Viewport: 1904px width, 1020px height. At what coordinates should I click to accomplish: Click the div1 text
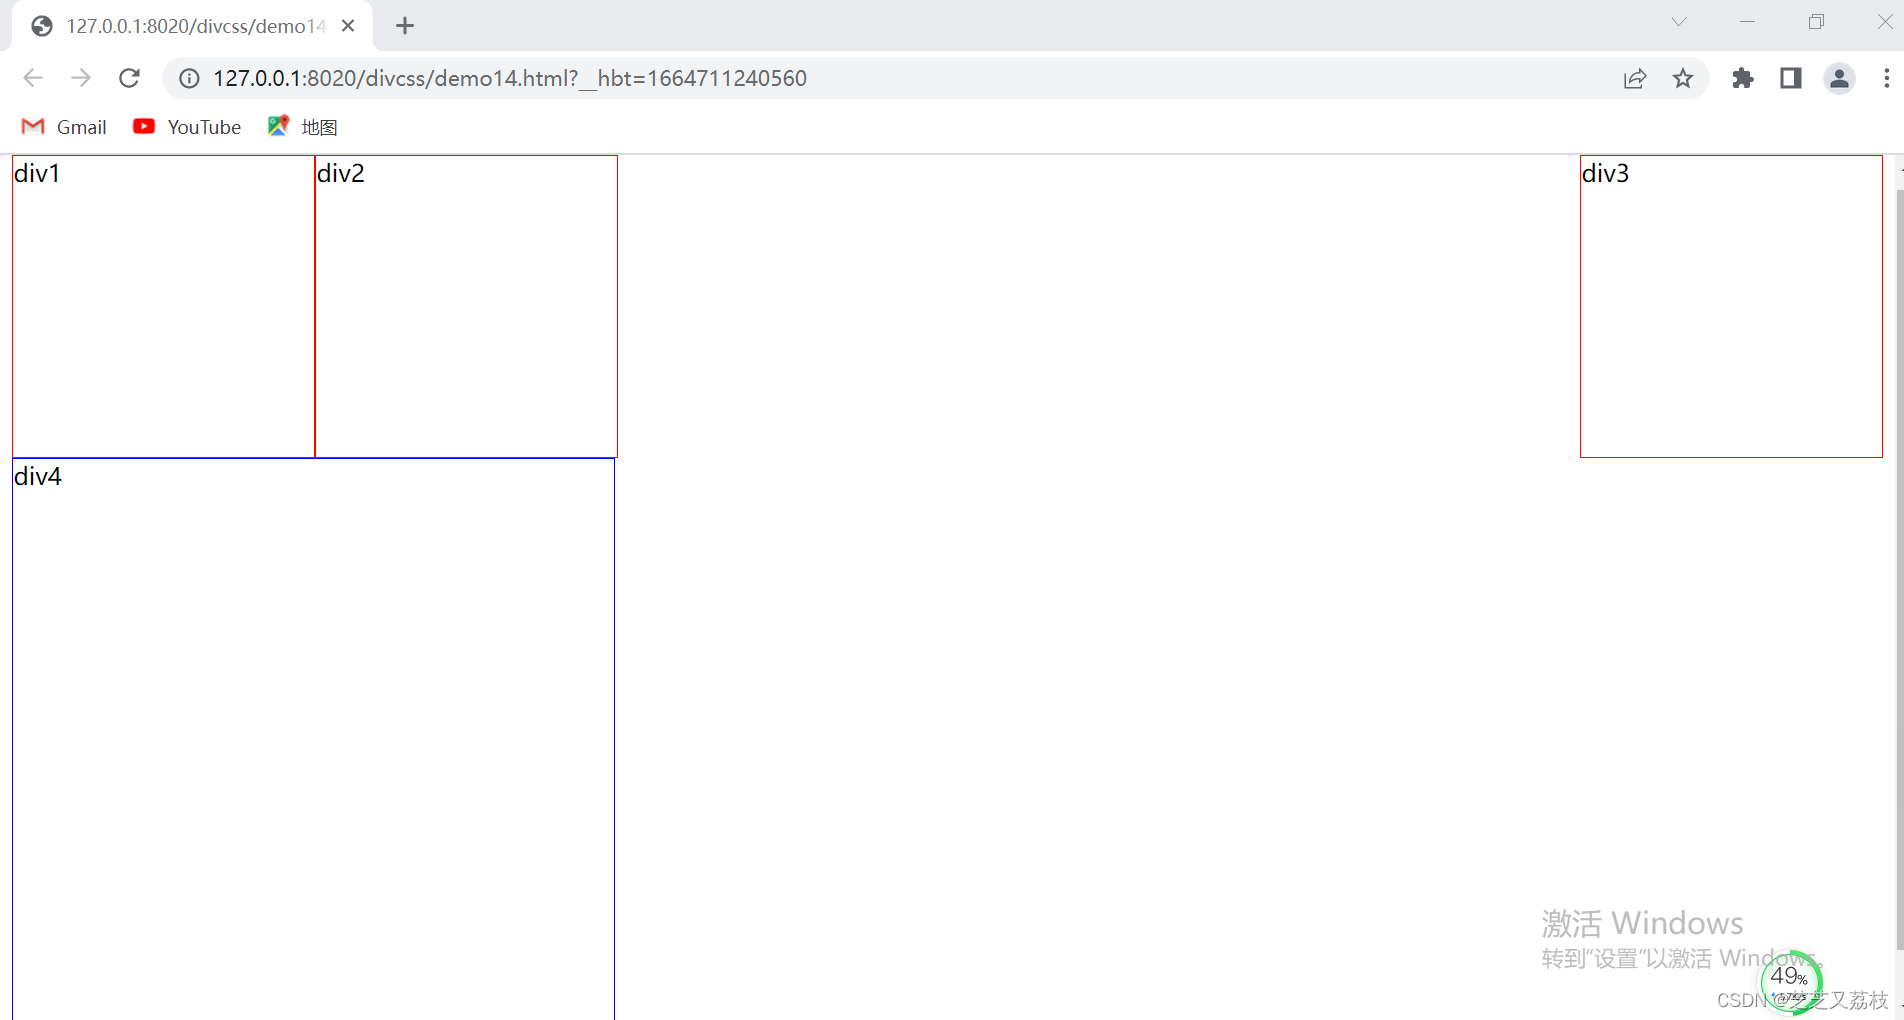tap(37, 174)
